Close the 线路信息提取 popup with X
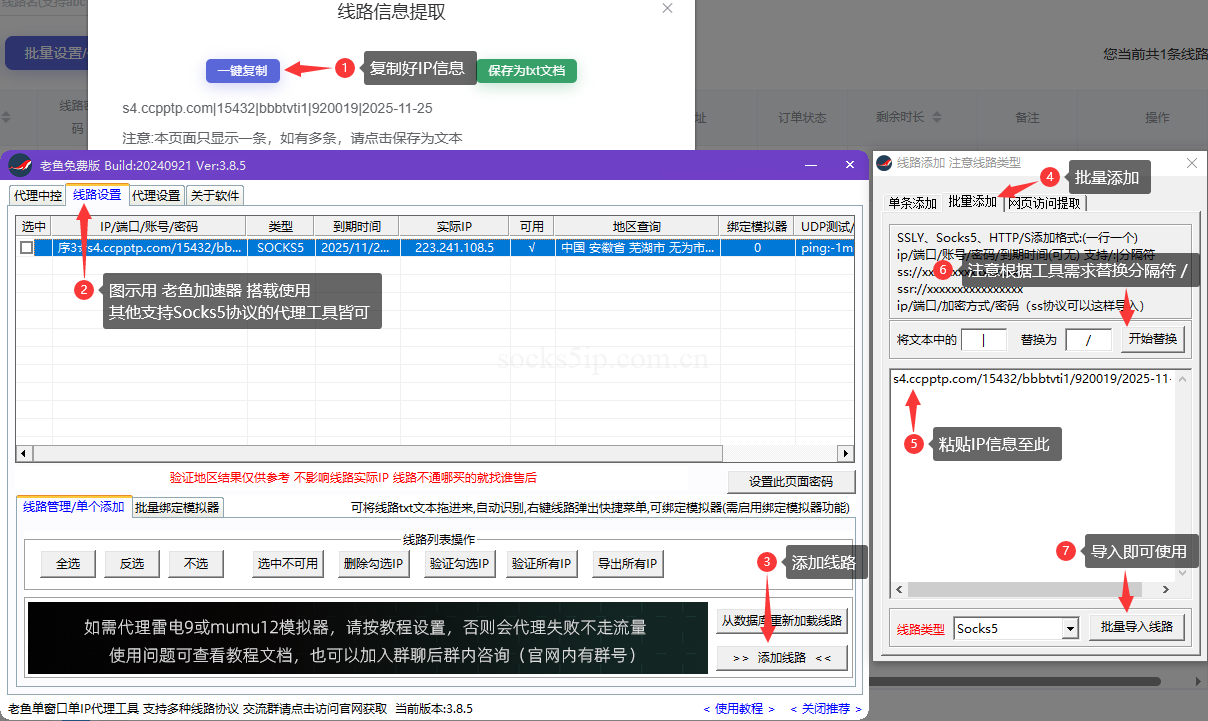 [668, 8]
